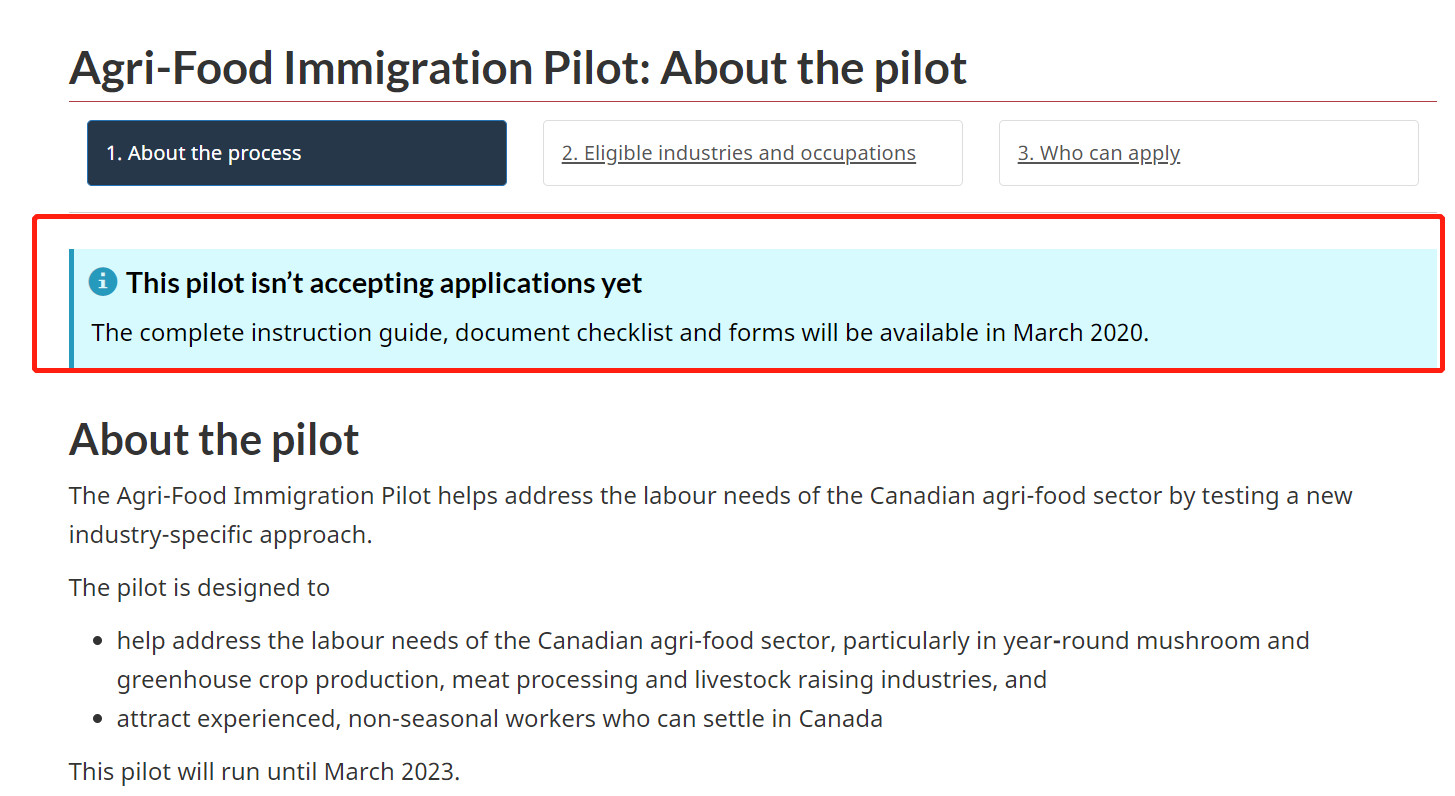
Task: Click the blue left border of the alert
Action: click(71, 308)
